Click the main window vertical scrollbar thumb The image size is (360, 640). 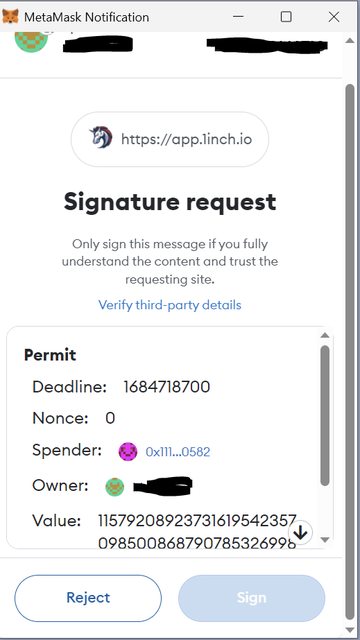350,352
